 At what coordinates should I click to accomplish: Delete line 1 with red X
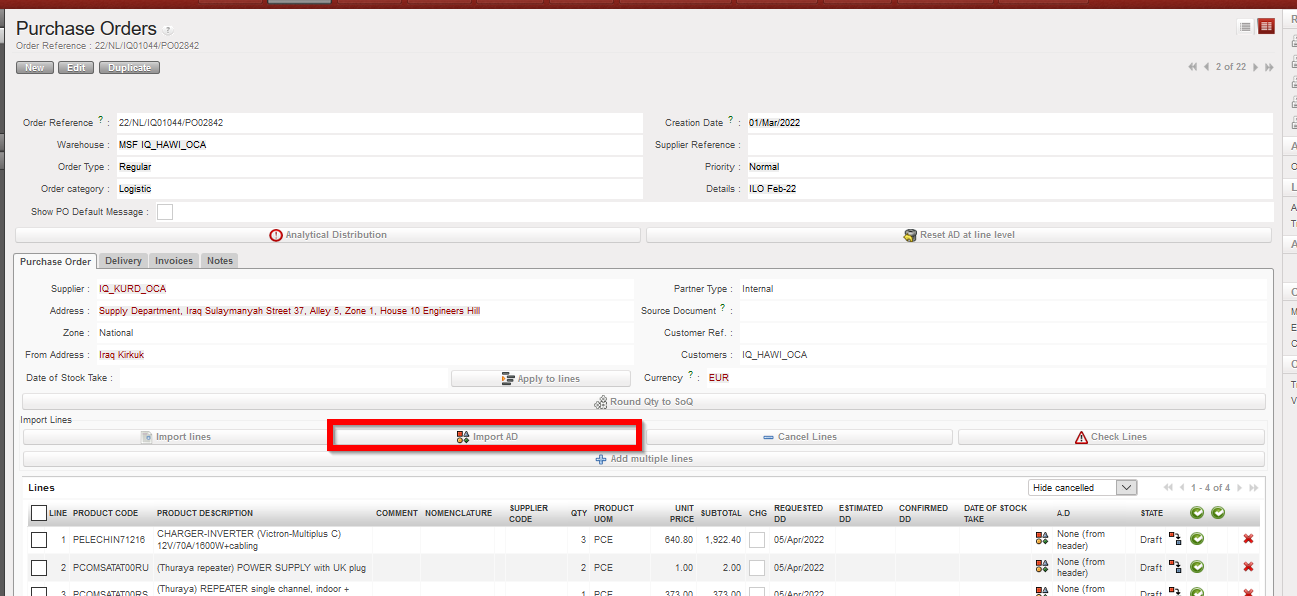pyautogui.click(x=1248, y=539)
